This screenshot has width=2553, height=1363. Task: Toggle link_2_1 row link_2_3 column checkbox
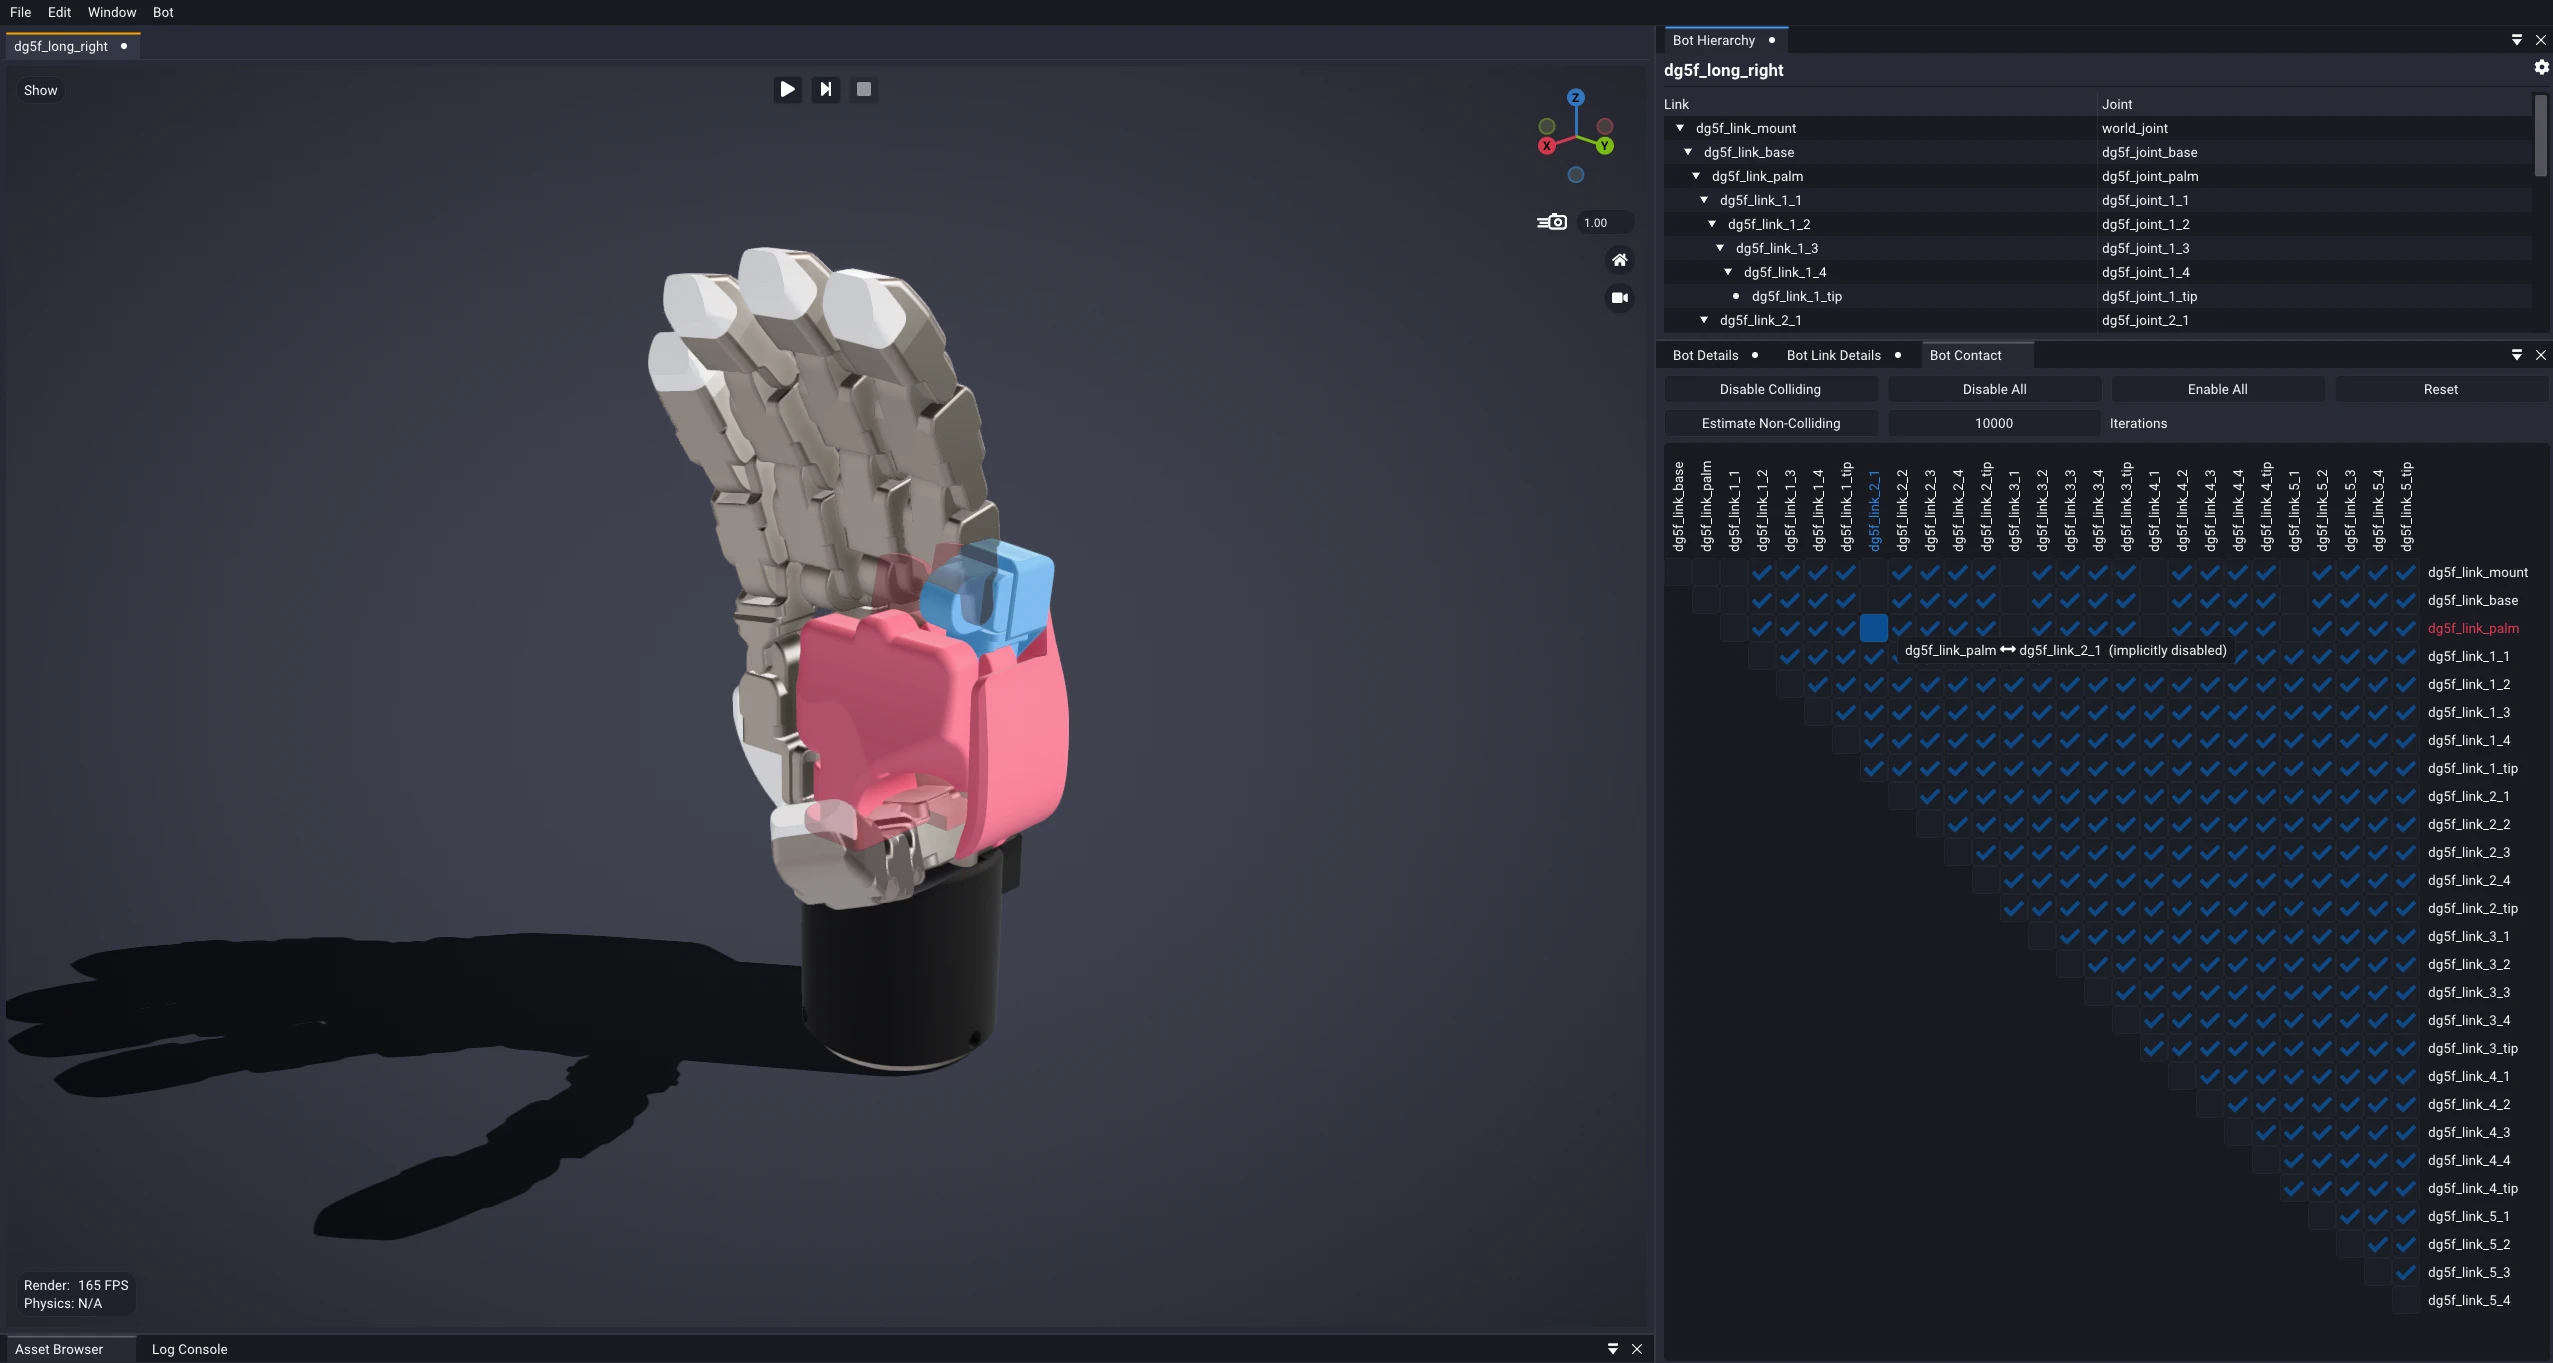(1929, 796)
